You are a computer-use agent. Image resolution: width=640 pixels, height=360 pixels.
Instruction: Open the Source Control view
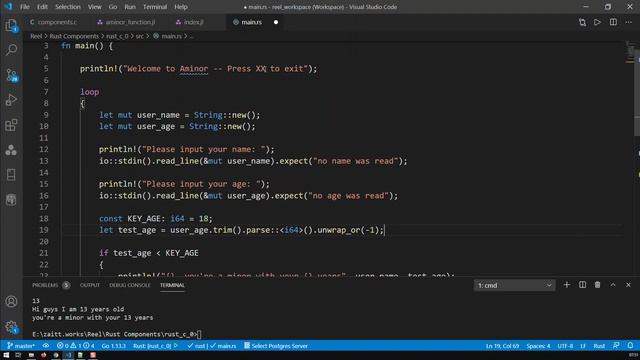[11, 75]
